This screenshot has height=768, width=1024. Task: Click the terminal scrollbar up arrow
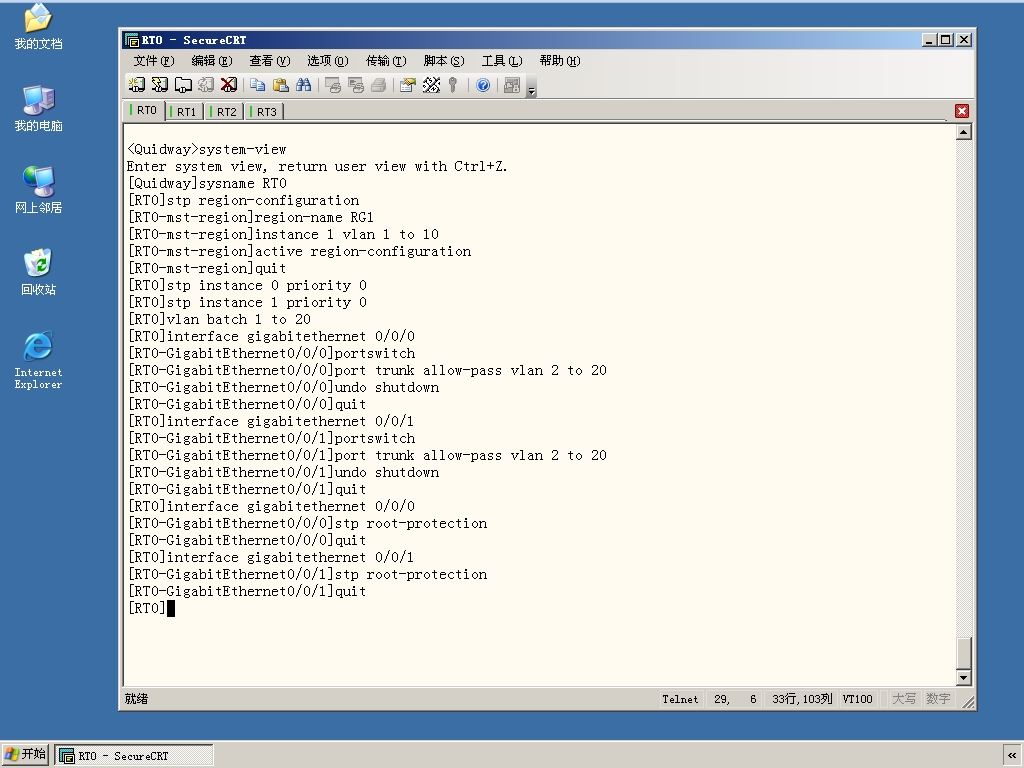pyautogui.click(x=963, y=133)
